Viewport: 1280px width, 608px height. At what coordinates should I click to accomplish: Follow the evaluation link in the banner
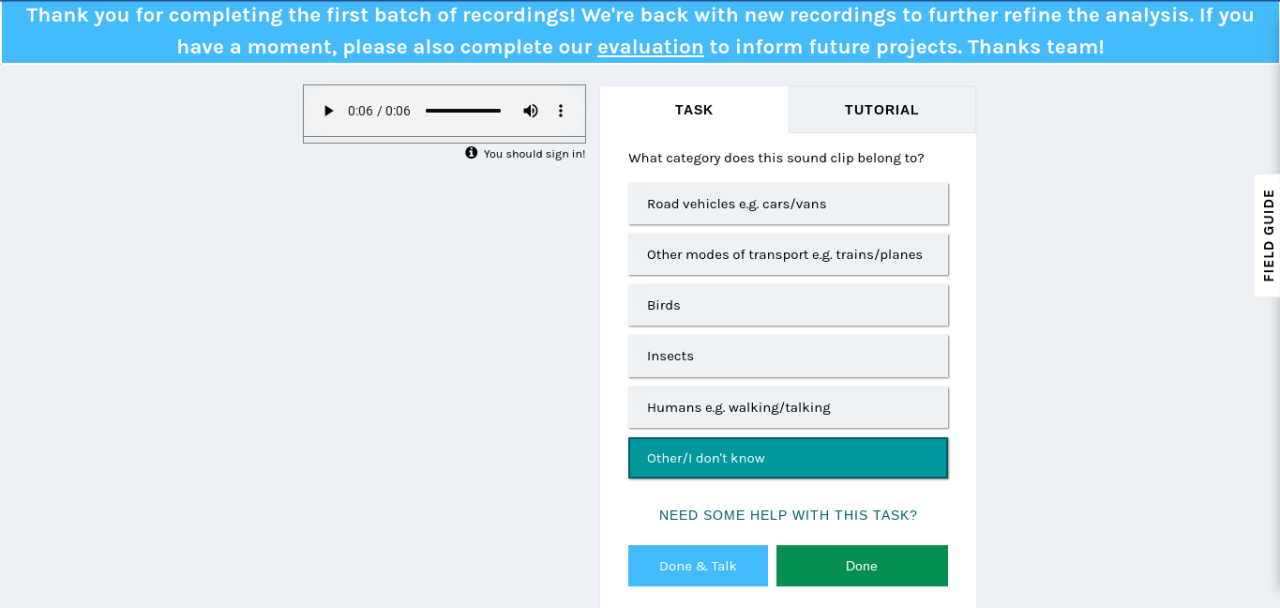pyautogui.click(x=650, y=47)
